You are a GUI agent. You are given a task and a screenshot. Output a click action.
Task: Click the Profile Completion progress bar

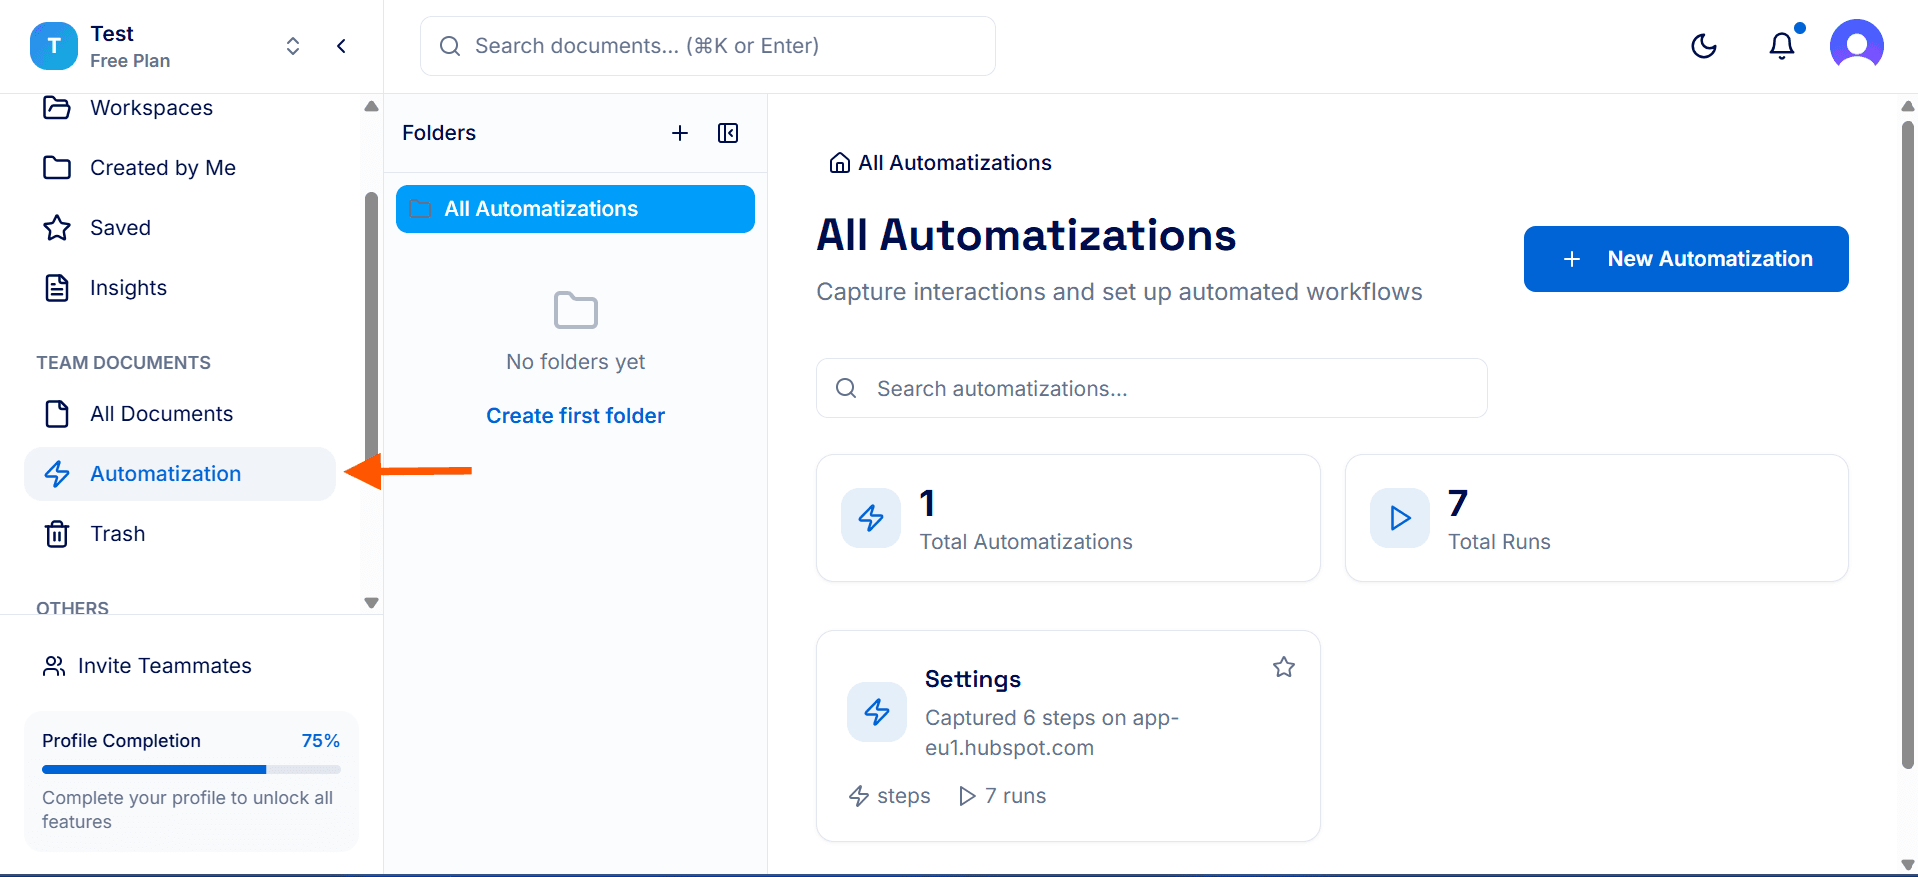pyautogui.click(x=191, y=770)
